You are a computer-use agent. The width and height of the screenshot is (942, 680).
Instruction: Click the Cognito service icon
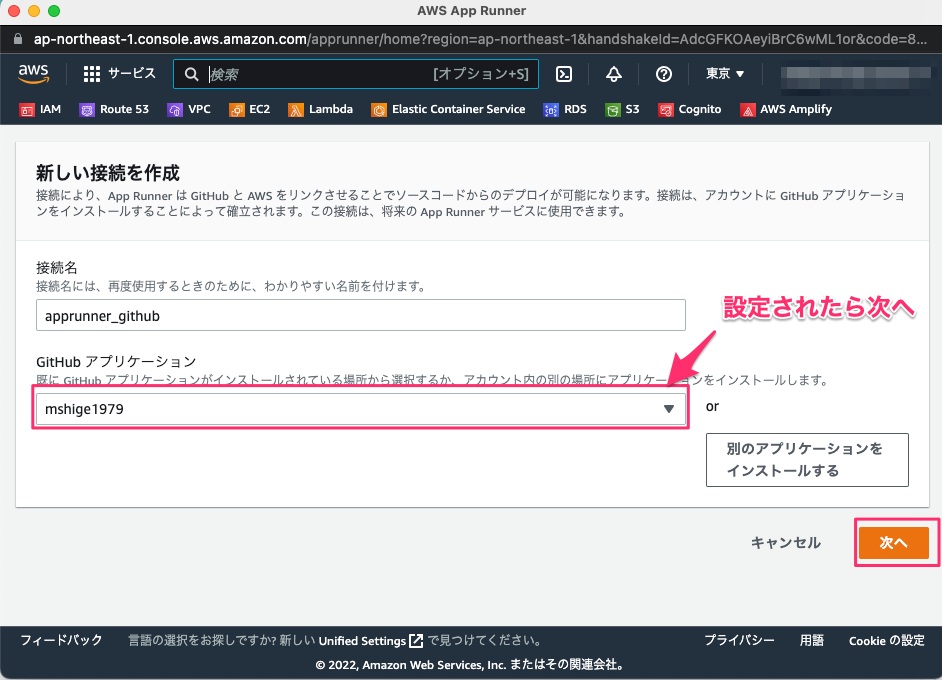(666, 110)
